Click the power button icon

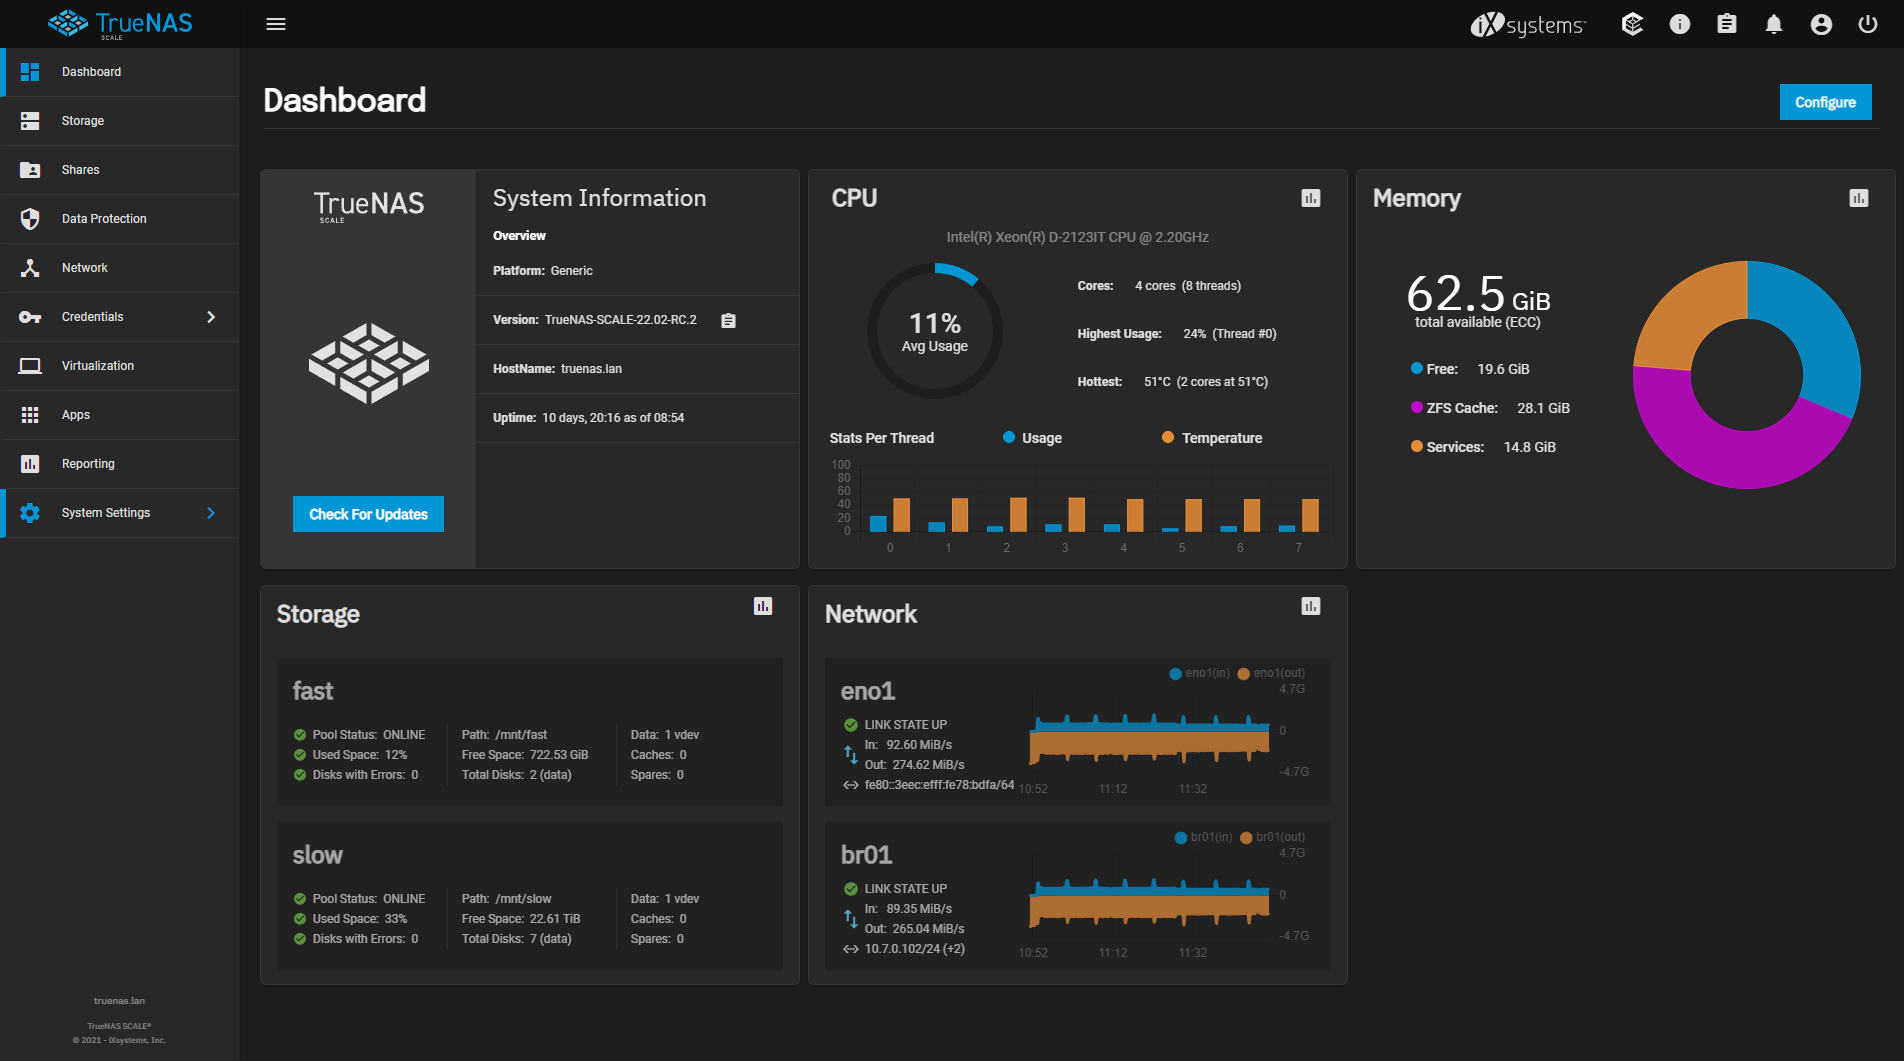click(1867, 24)
